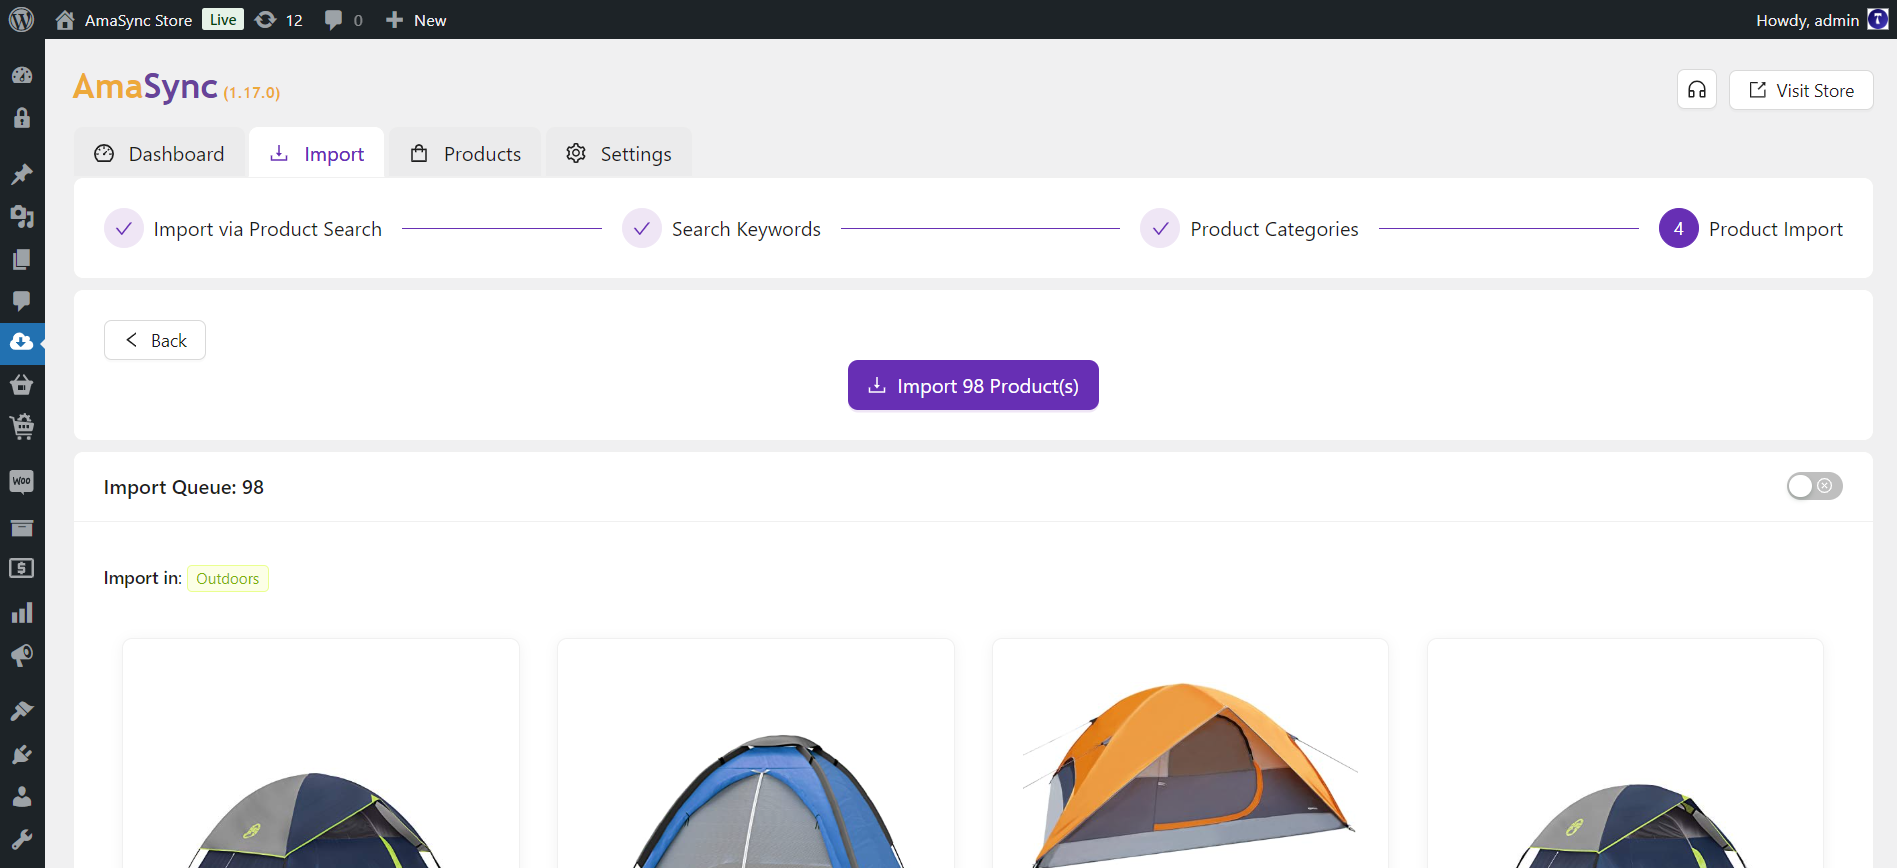This screenshot has width=1897, height=868.
Task: Select the Import tab
Action: pyautogui.click(x=317, y=153)
